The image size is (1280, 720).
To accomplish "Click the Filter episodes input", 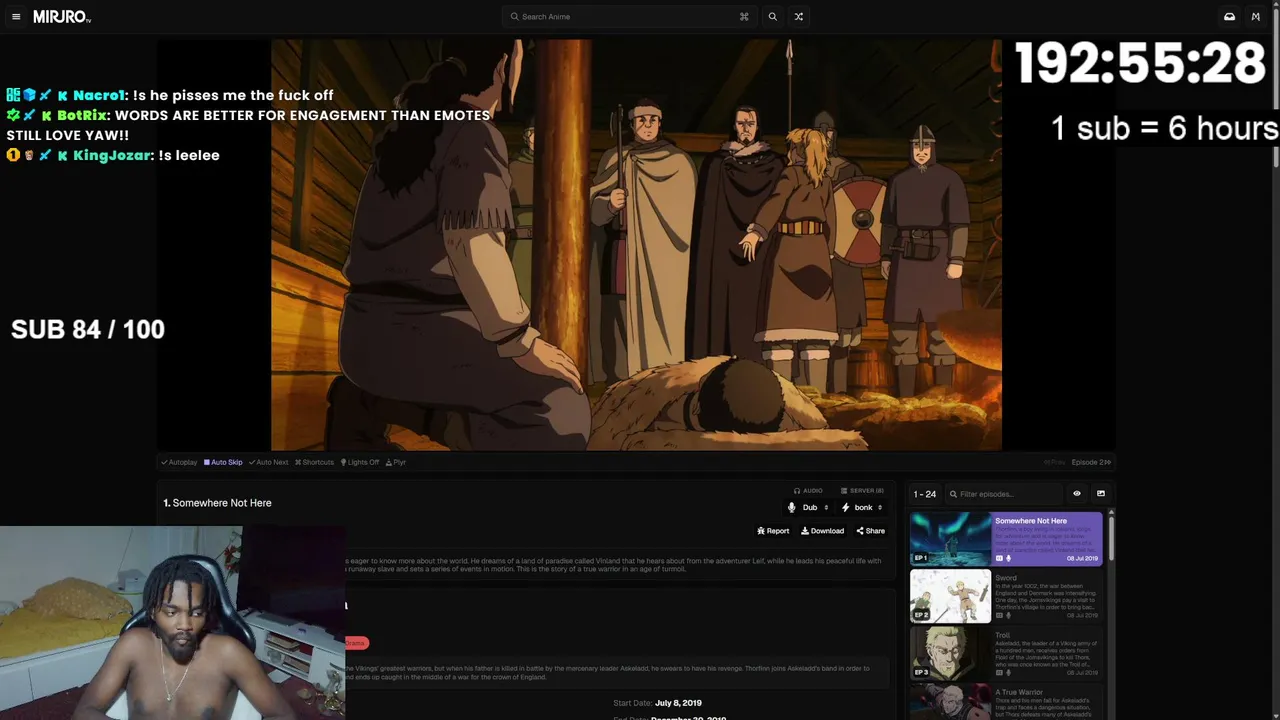I will click(1003, 494).
